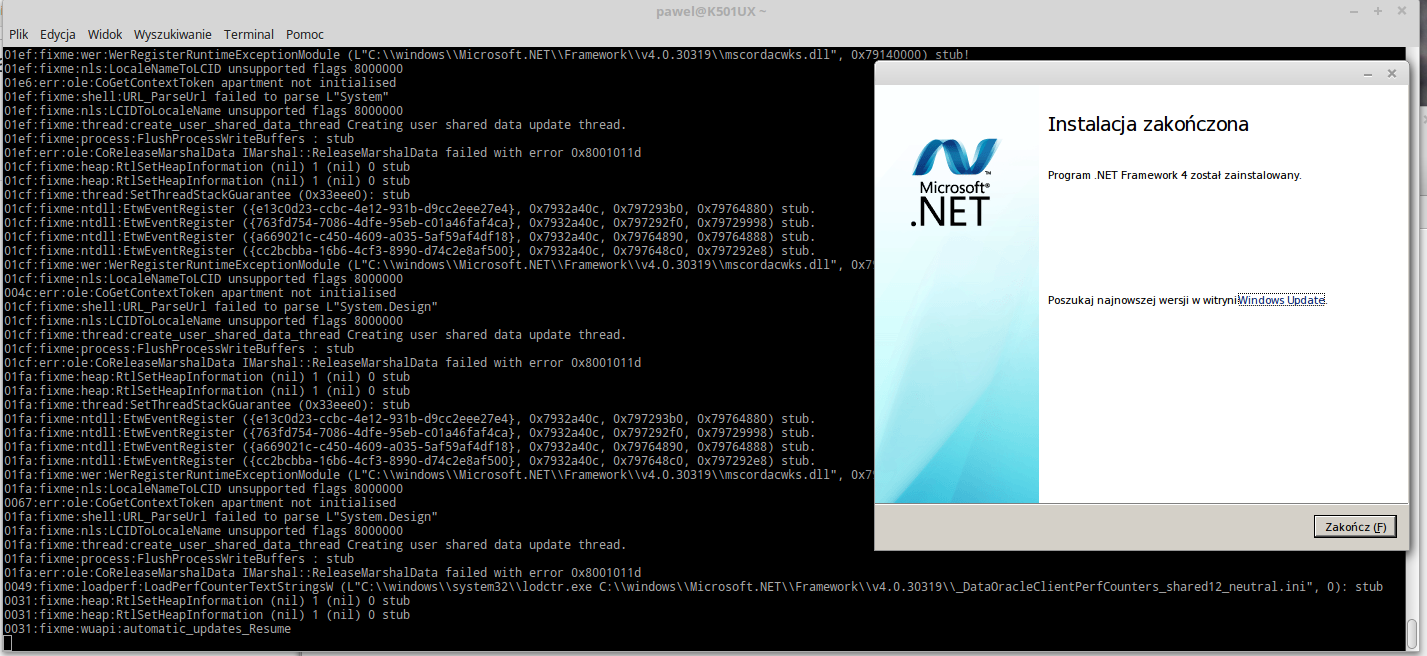Image resolution: width=1427 pixels, height=656 pixels.
Task: Click the 'Instalacja zakończona' heading
Action: pyautogui.click(x=1147, y=125)
